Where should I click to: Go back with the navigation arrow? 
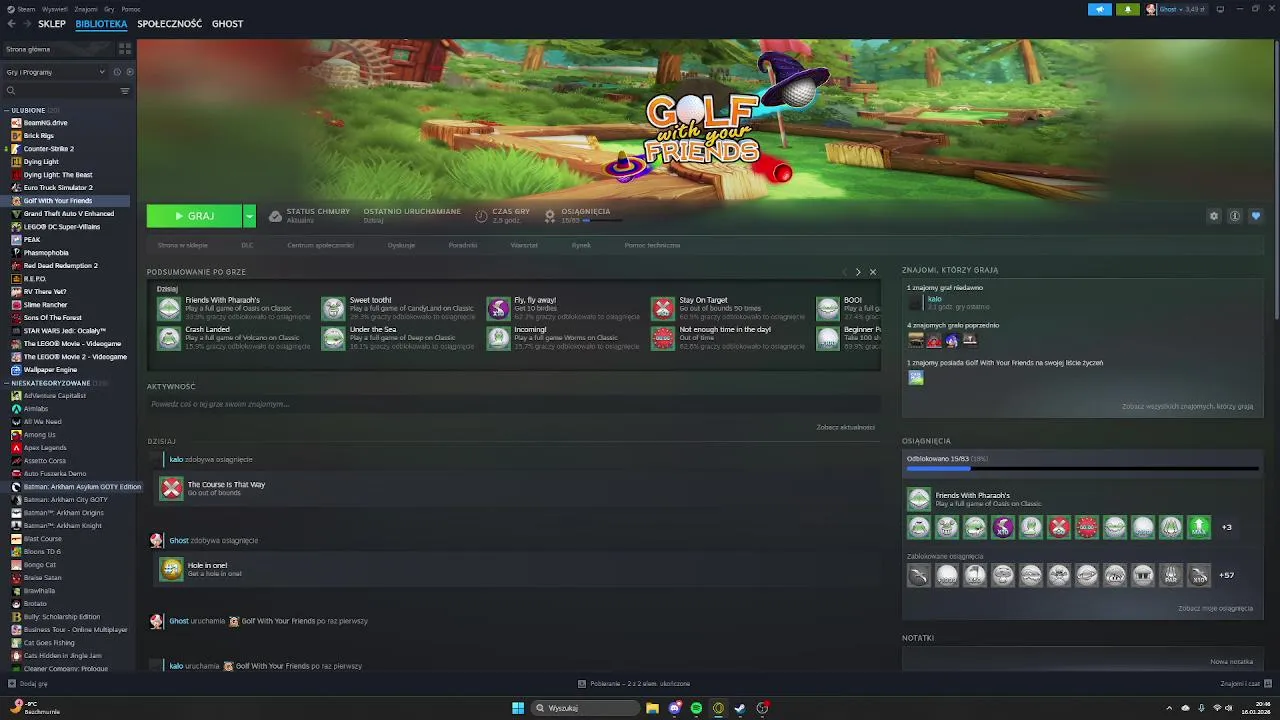[x=12, y=23]
